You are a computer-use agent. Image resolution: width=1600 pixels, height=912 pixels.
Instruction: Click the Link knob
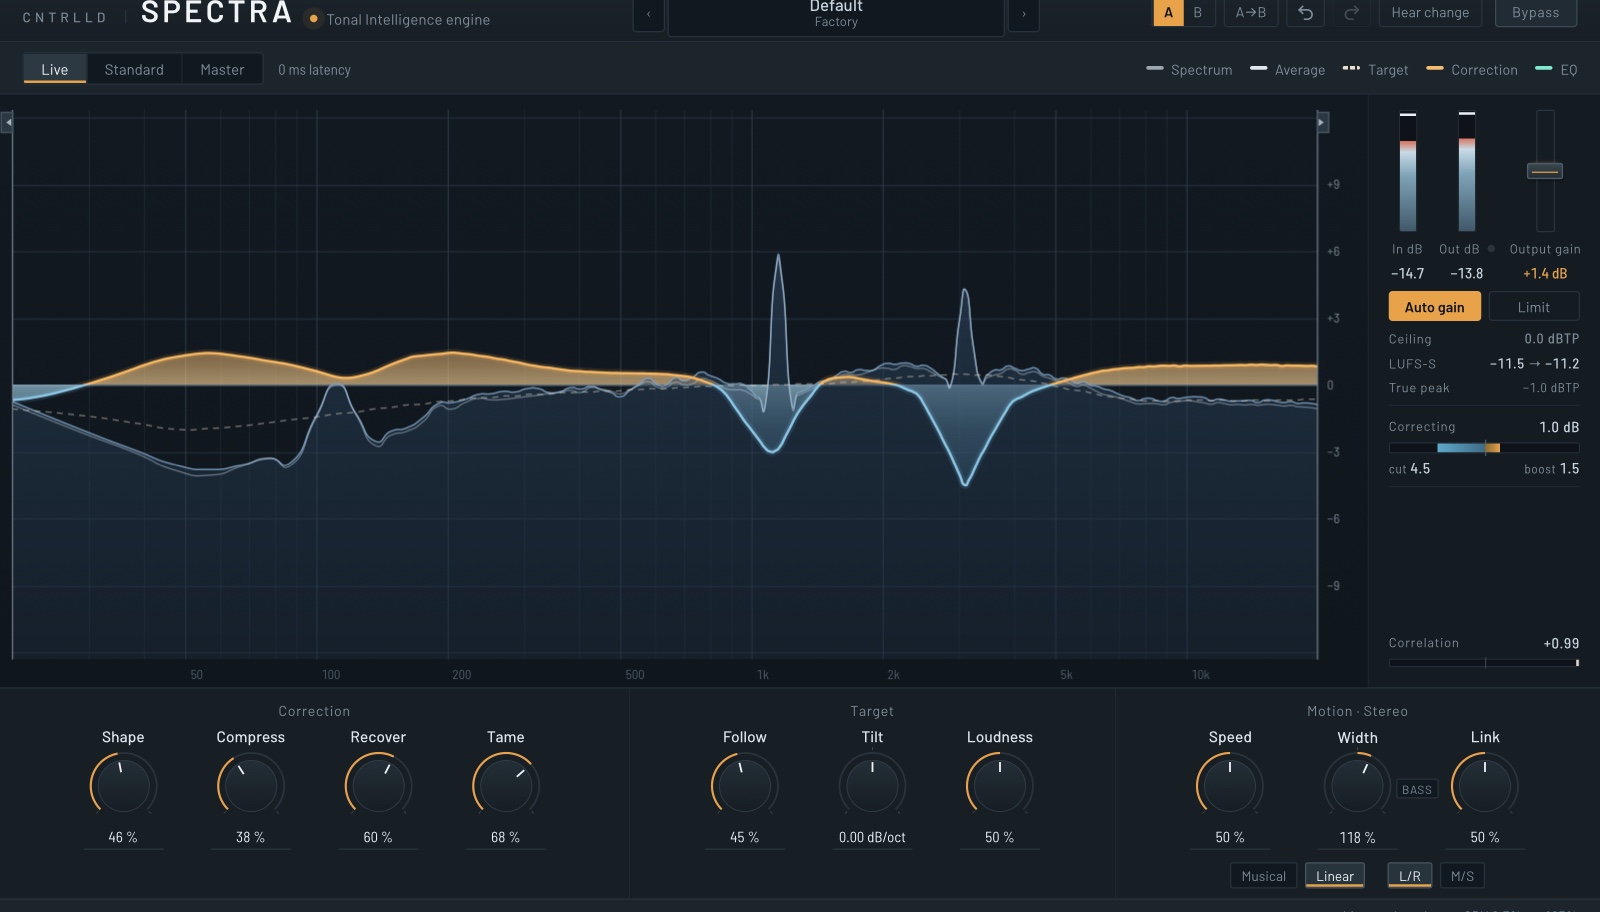pos(1485,785)
